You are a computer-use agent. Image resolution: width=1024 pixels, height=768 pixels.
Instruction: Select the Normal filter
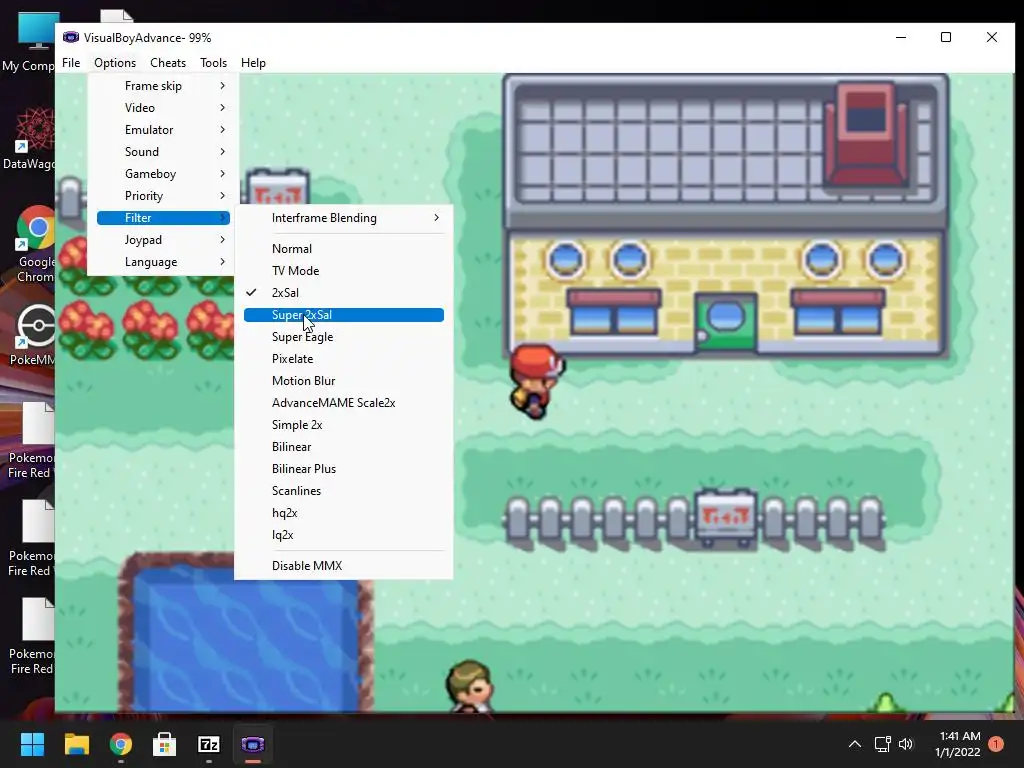pos(344,249)
